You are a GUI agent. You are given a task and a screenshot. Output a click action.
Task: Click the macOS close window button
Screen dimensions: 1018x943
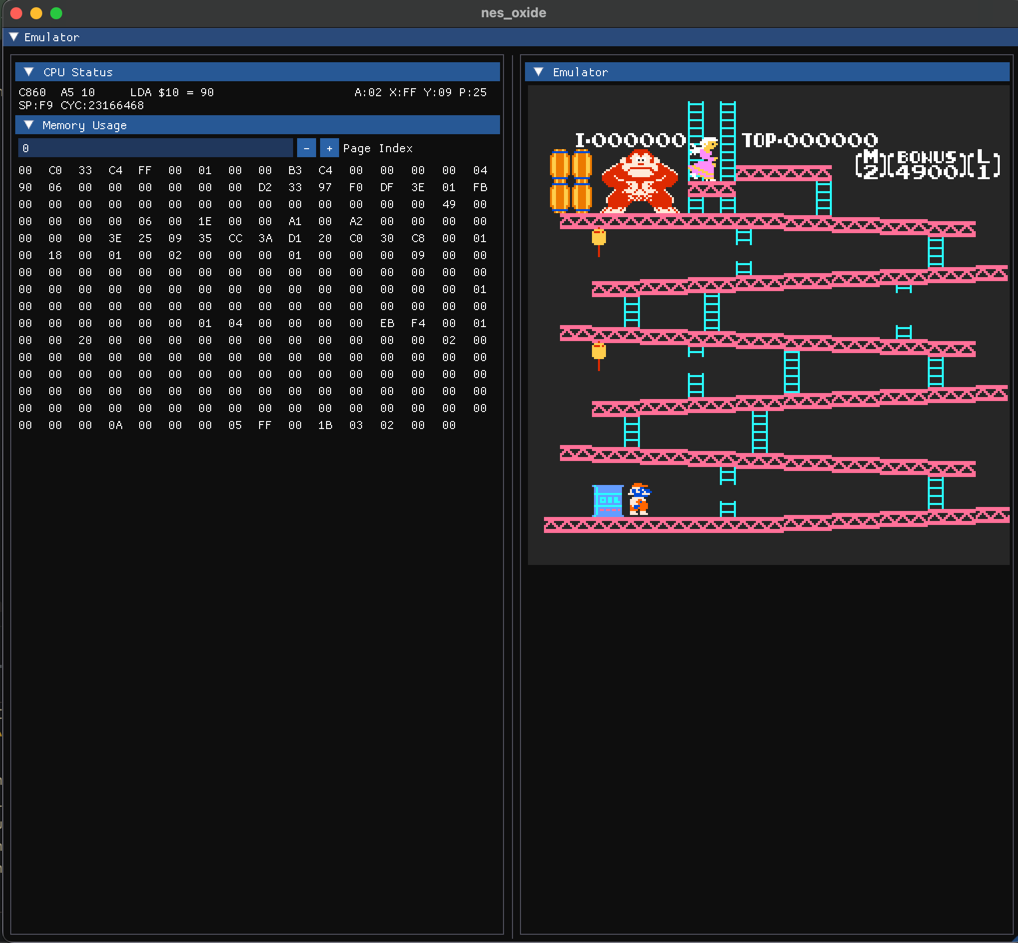(x=17, y=13)
